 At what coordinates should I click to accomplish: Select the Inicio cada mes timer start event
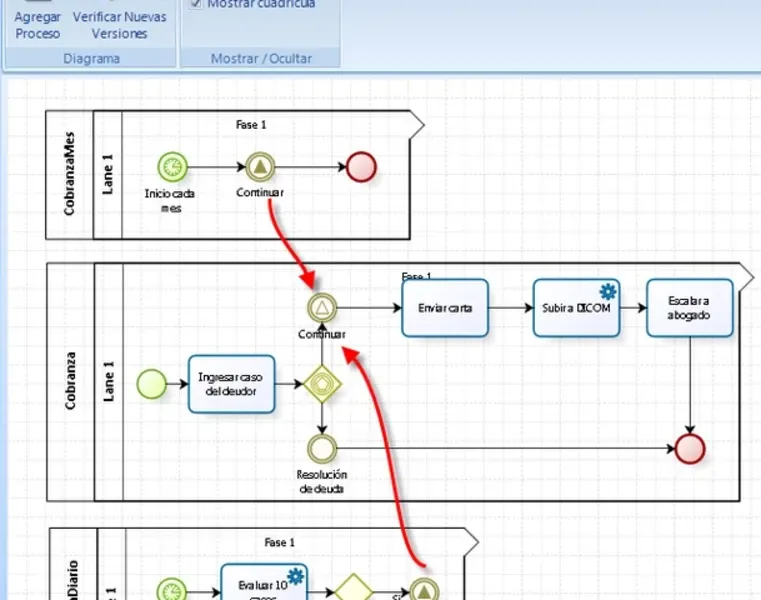coord(172,167)
